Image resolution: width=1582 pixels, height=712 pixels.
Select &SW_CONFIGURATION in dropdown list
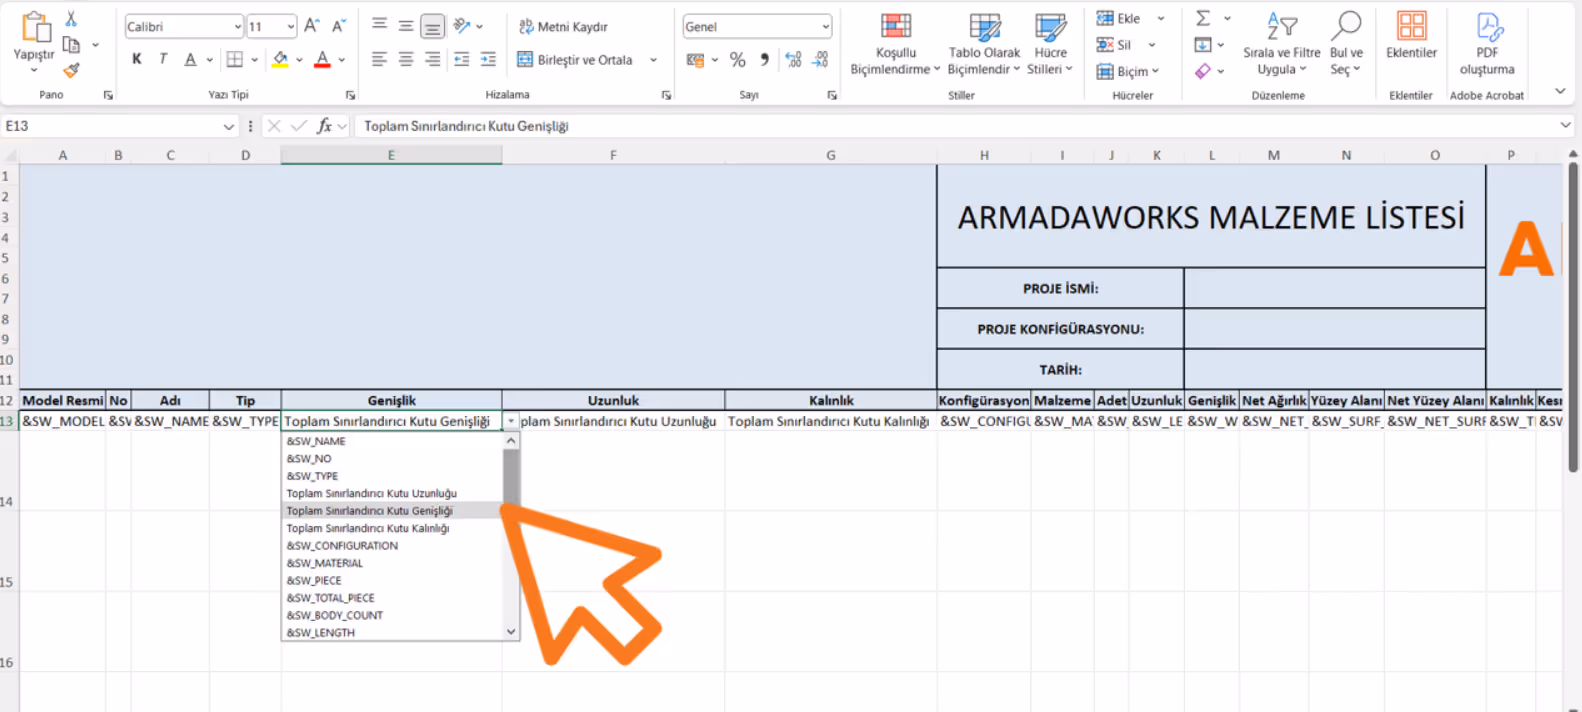[x=342, y=546]
